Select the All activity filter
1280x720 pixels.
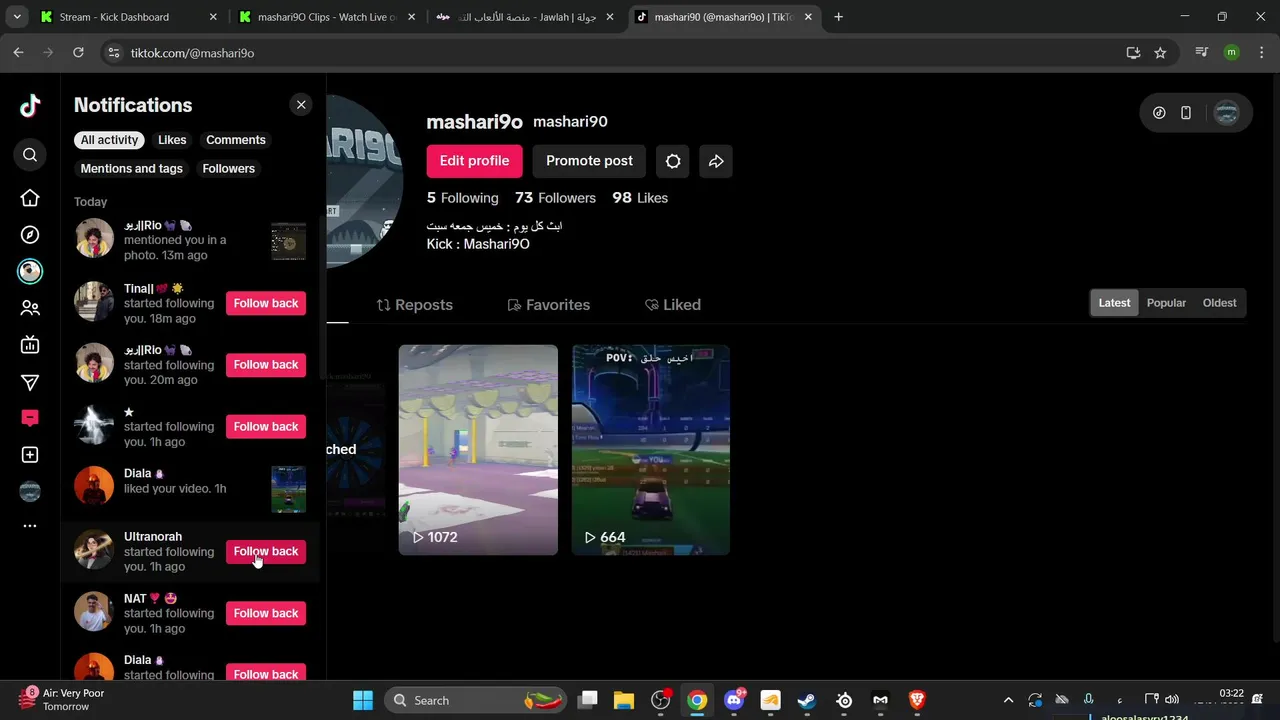(110, 140)
